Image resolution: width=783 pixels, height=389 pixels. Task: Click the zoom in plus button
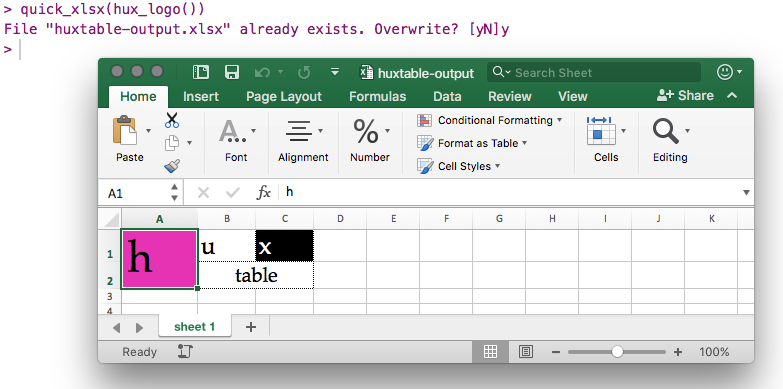[678, 352]
